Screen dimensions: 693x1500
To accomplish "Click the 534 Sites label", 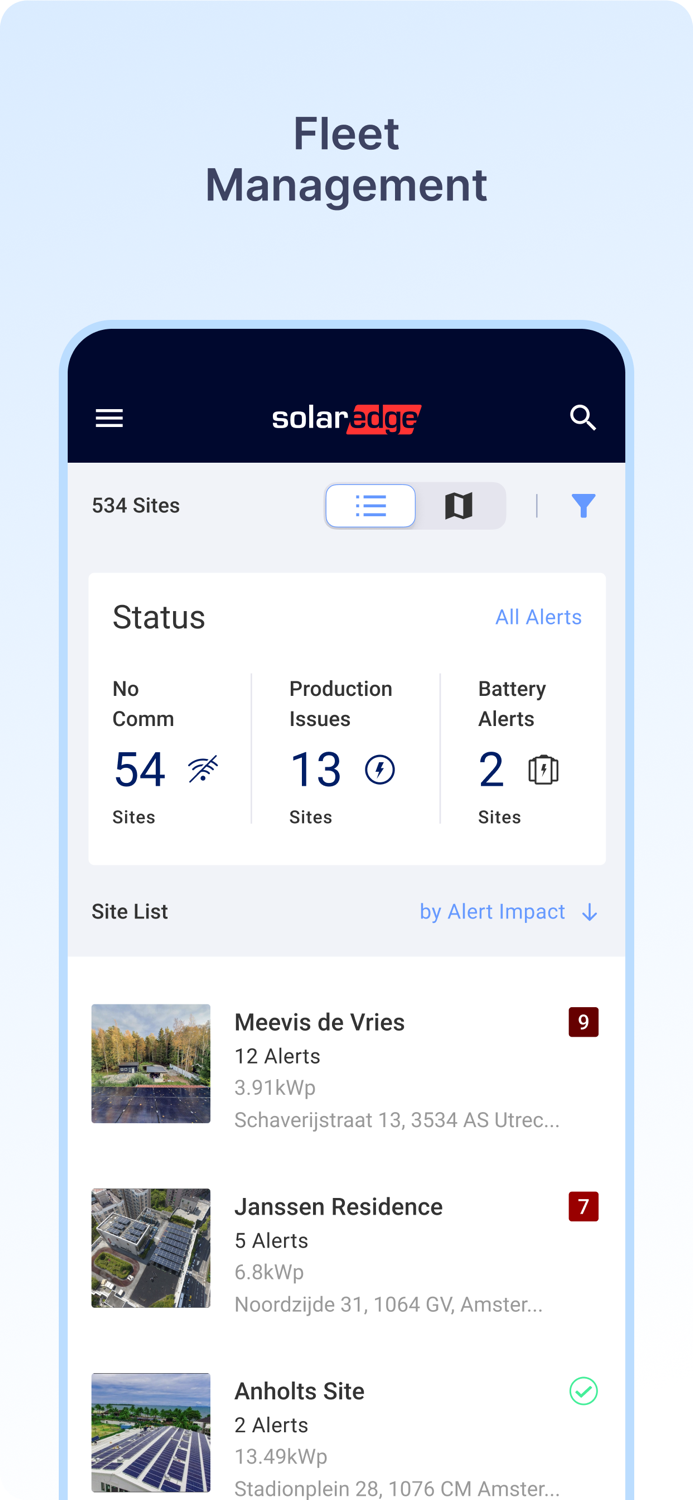I will pos(135,506).
